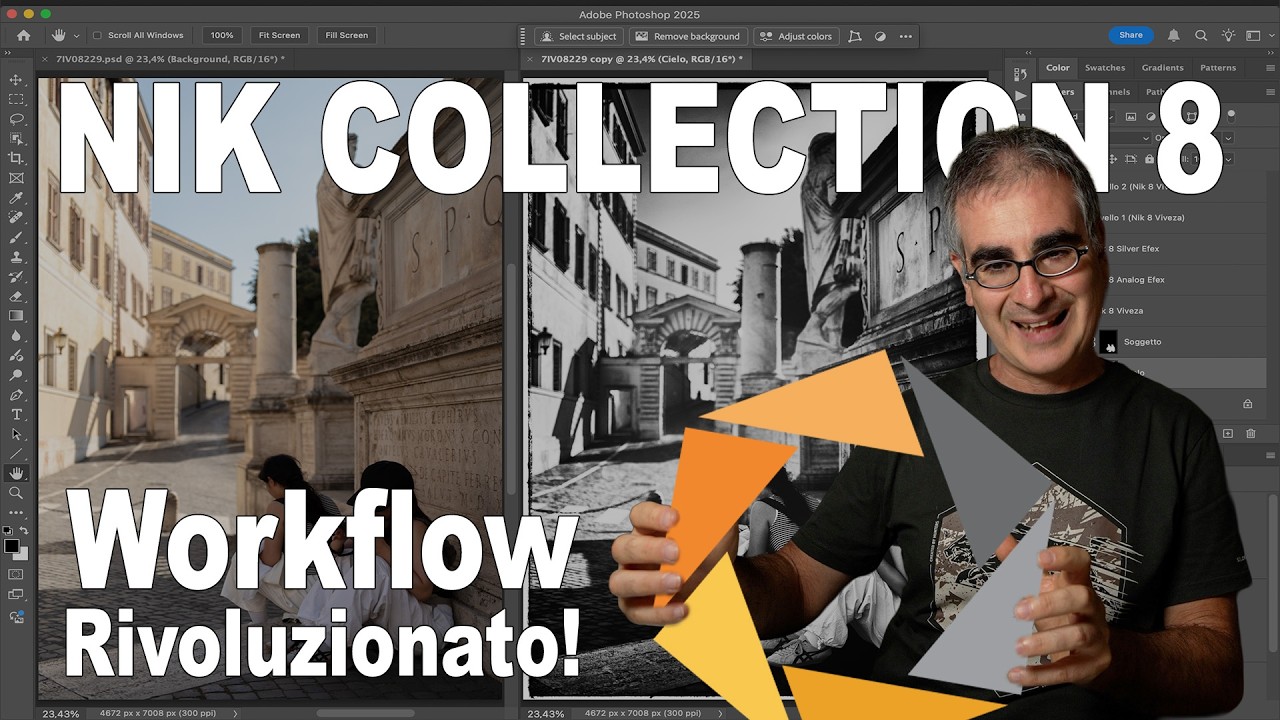Switch to the Patterns tab
This screenshot has width=1280, height=720.
1218,68
